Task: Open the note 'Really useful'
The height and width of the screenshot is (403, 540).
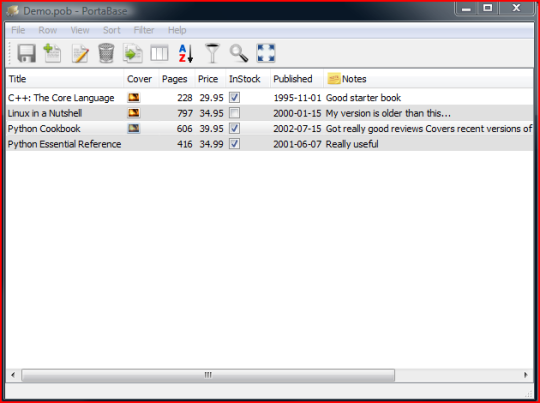Action: 352,144
